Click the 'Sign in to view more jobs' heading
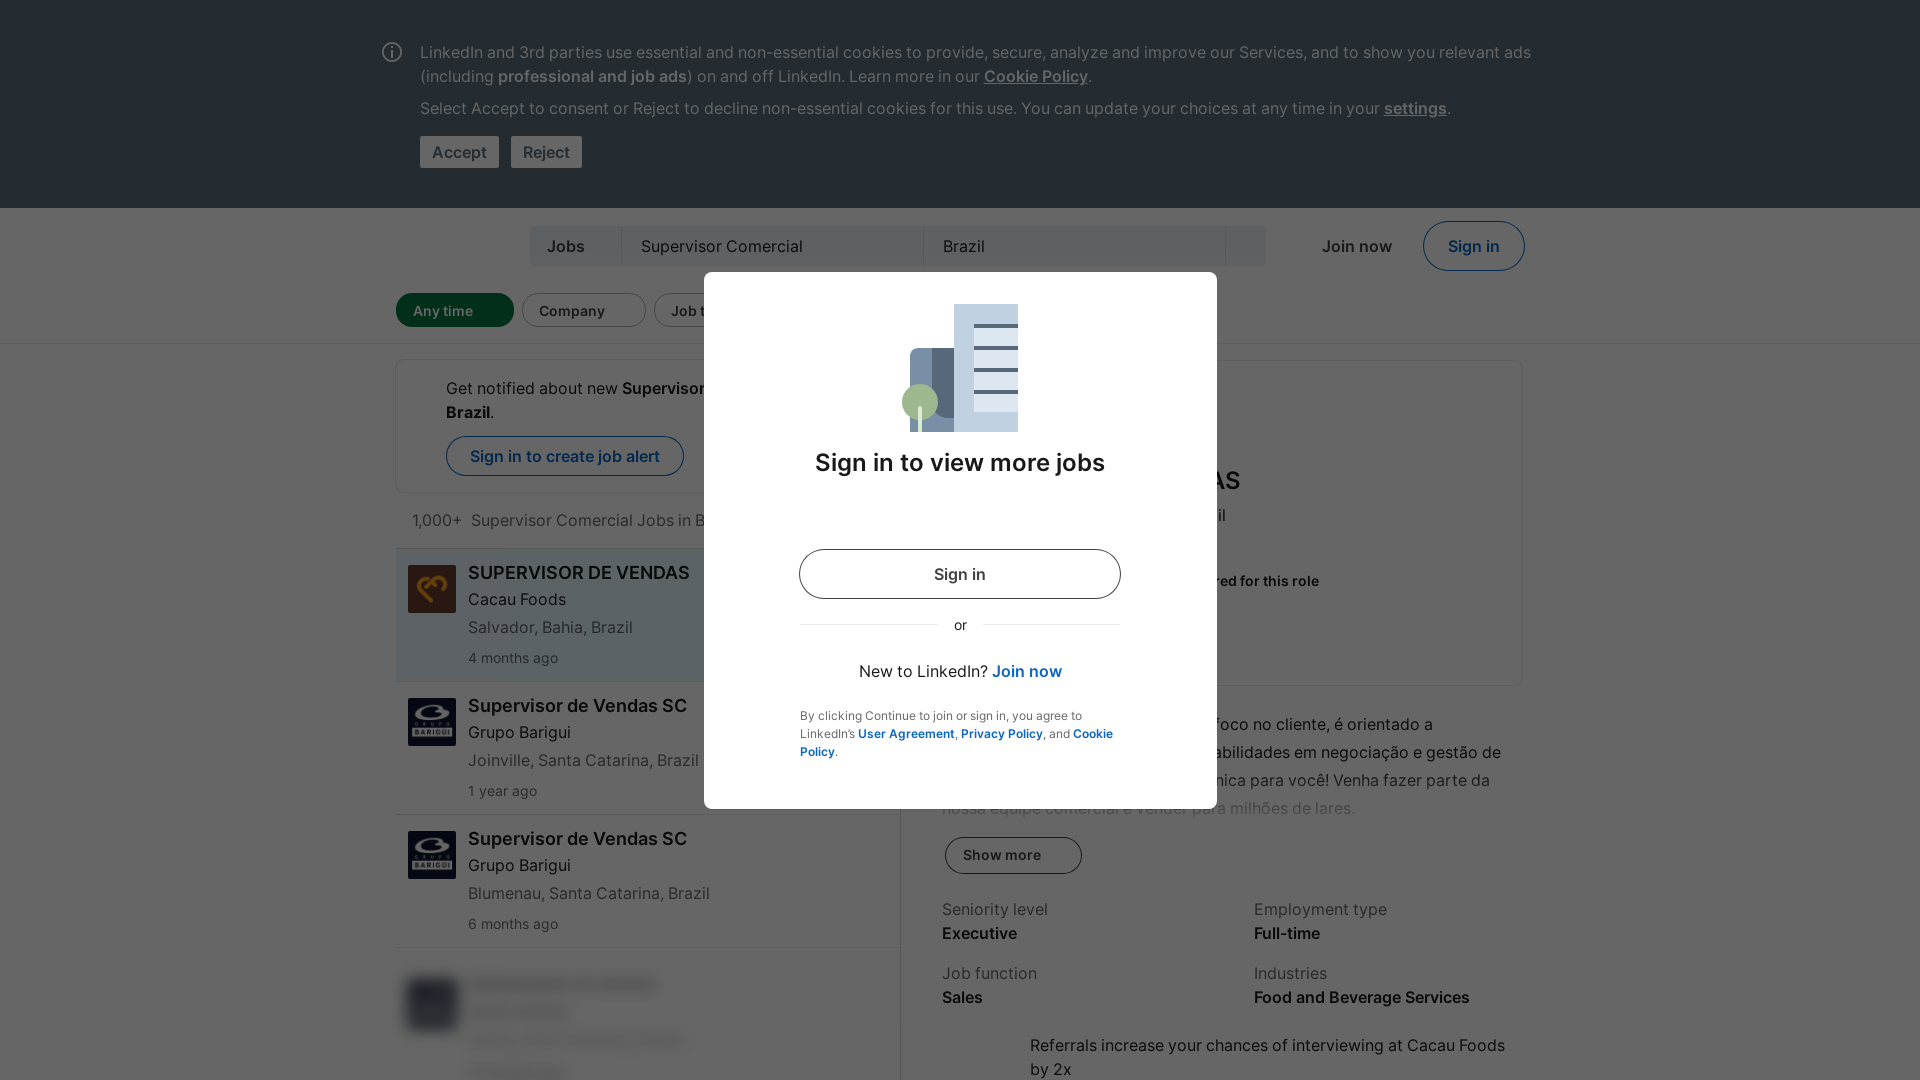The height and width of the screenshot is (1080, 1920). point(960,462)
